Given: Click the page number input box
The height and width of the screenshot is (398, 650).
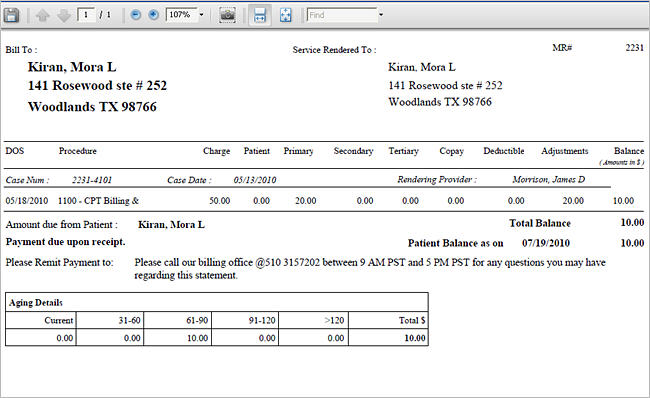Looking at the screenshot, I should 86,15.
